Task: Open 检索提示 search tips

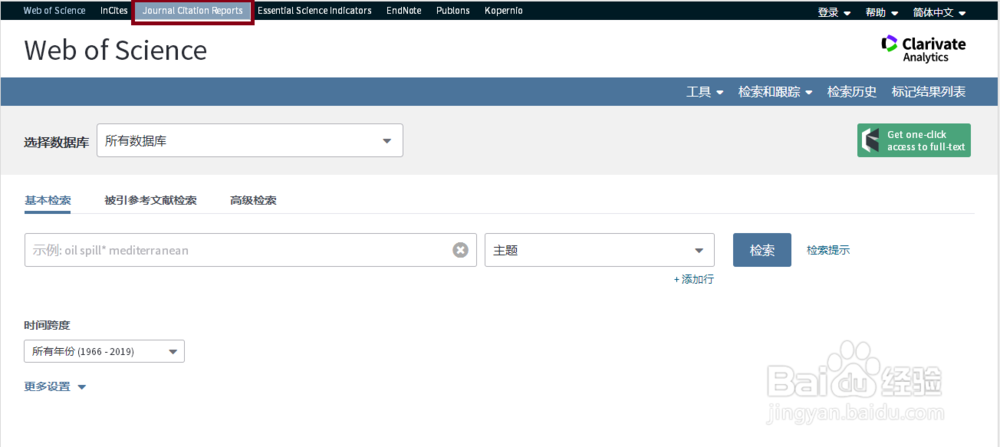Action: pos(828,250)
